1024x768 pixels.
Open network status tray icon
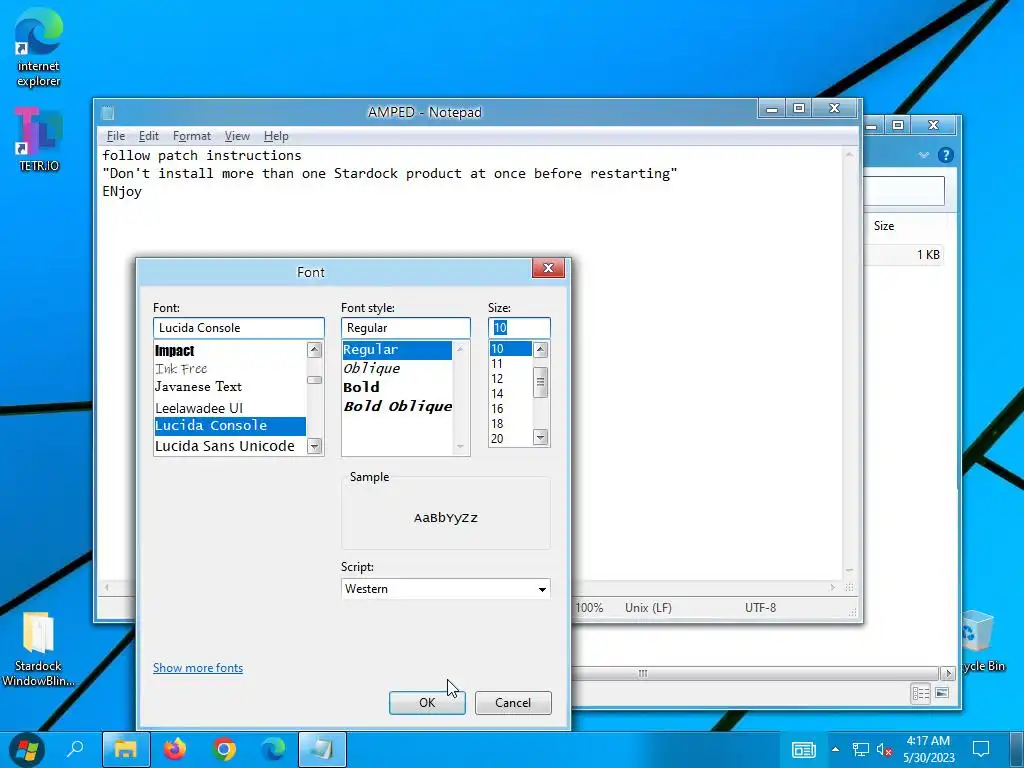(x=861, y=750)
